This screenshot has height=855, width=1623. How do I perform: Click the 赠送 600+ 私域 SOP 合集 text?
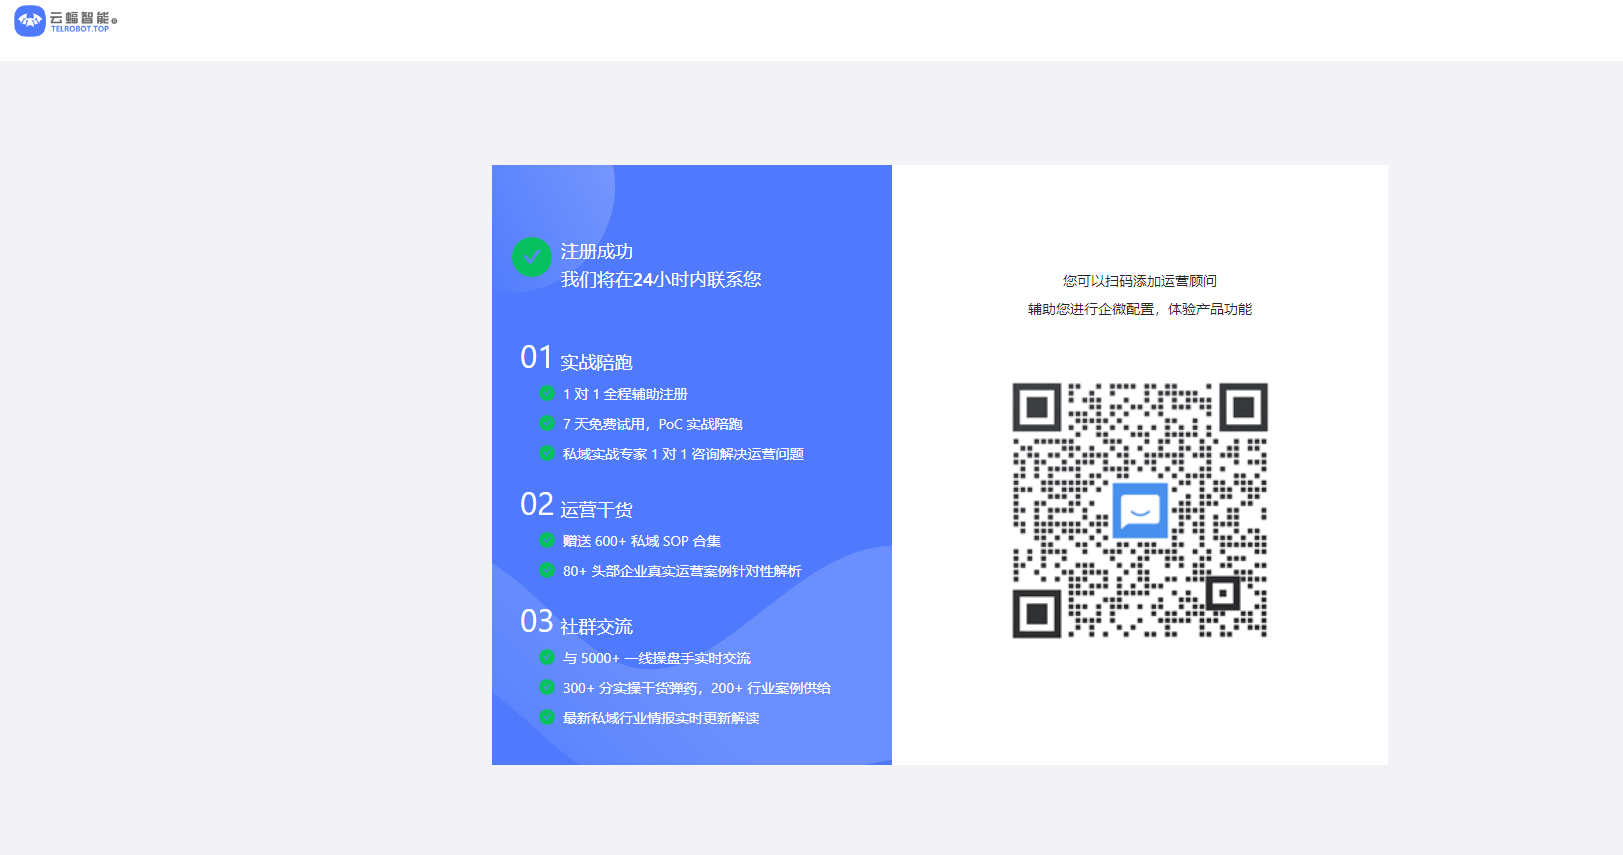coord(642,541)
